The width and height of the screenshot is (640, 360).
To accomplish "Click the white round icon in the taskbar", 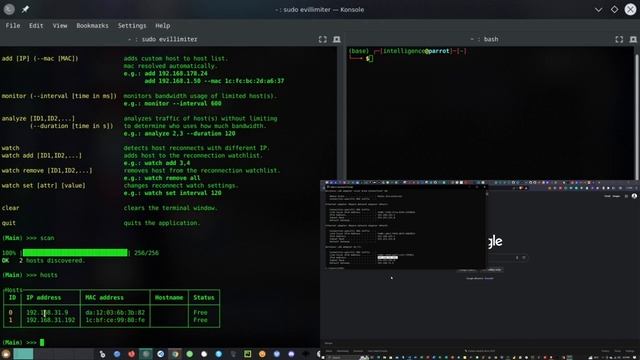I will 204,354.
